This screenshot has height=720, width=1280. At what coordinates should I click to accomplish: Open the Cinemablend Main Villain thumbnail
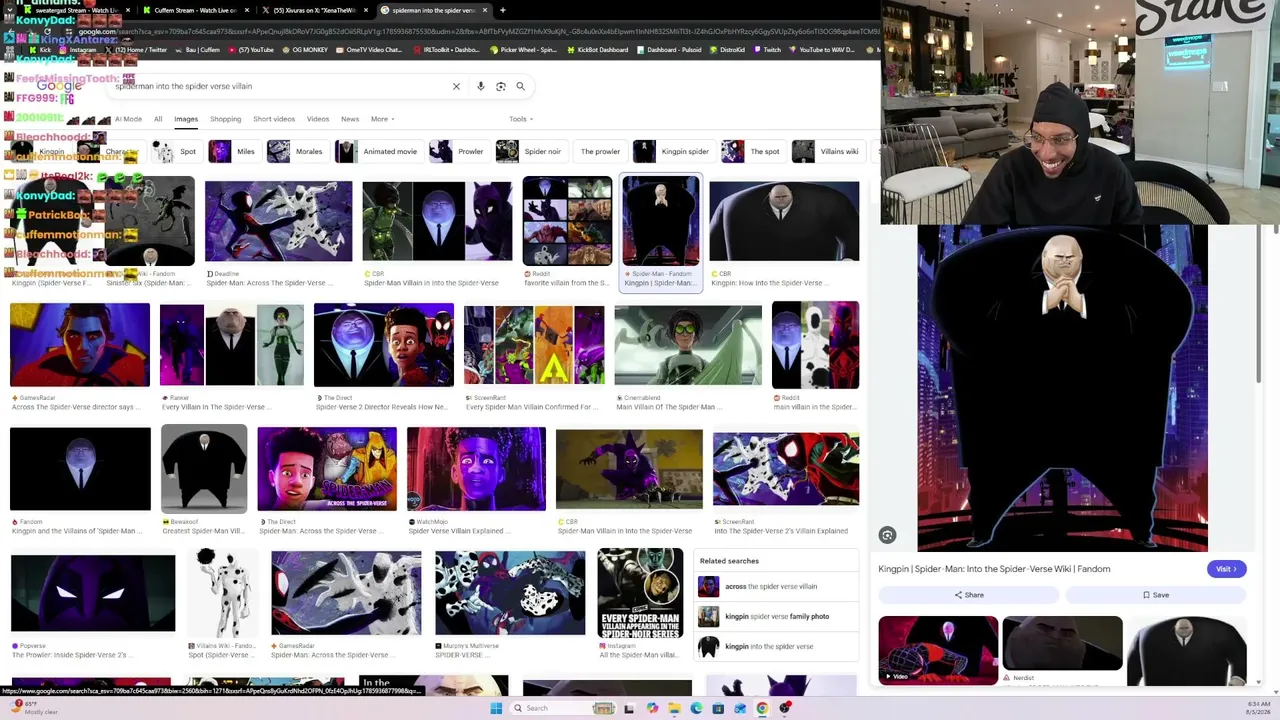(688, 345)
